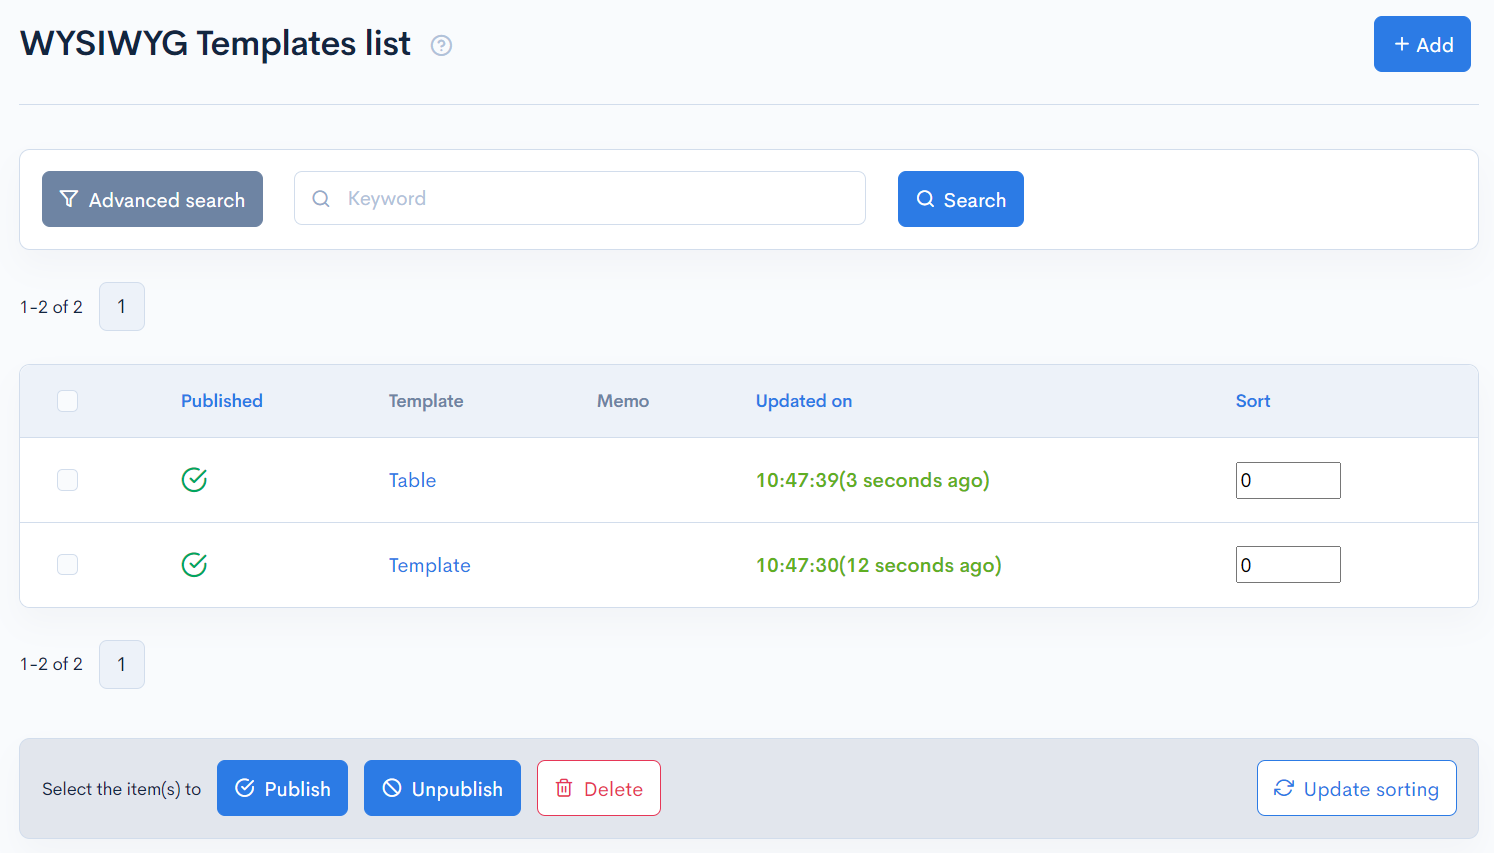Click inside the Keyword search field
The image size is (1494, 853).
click(x=580, y=198)
